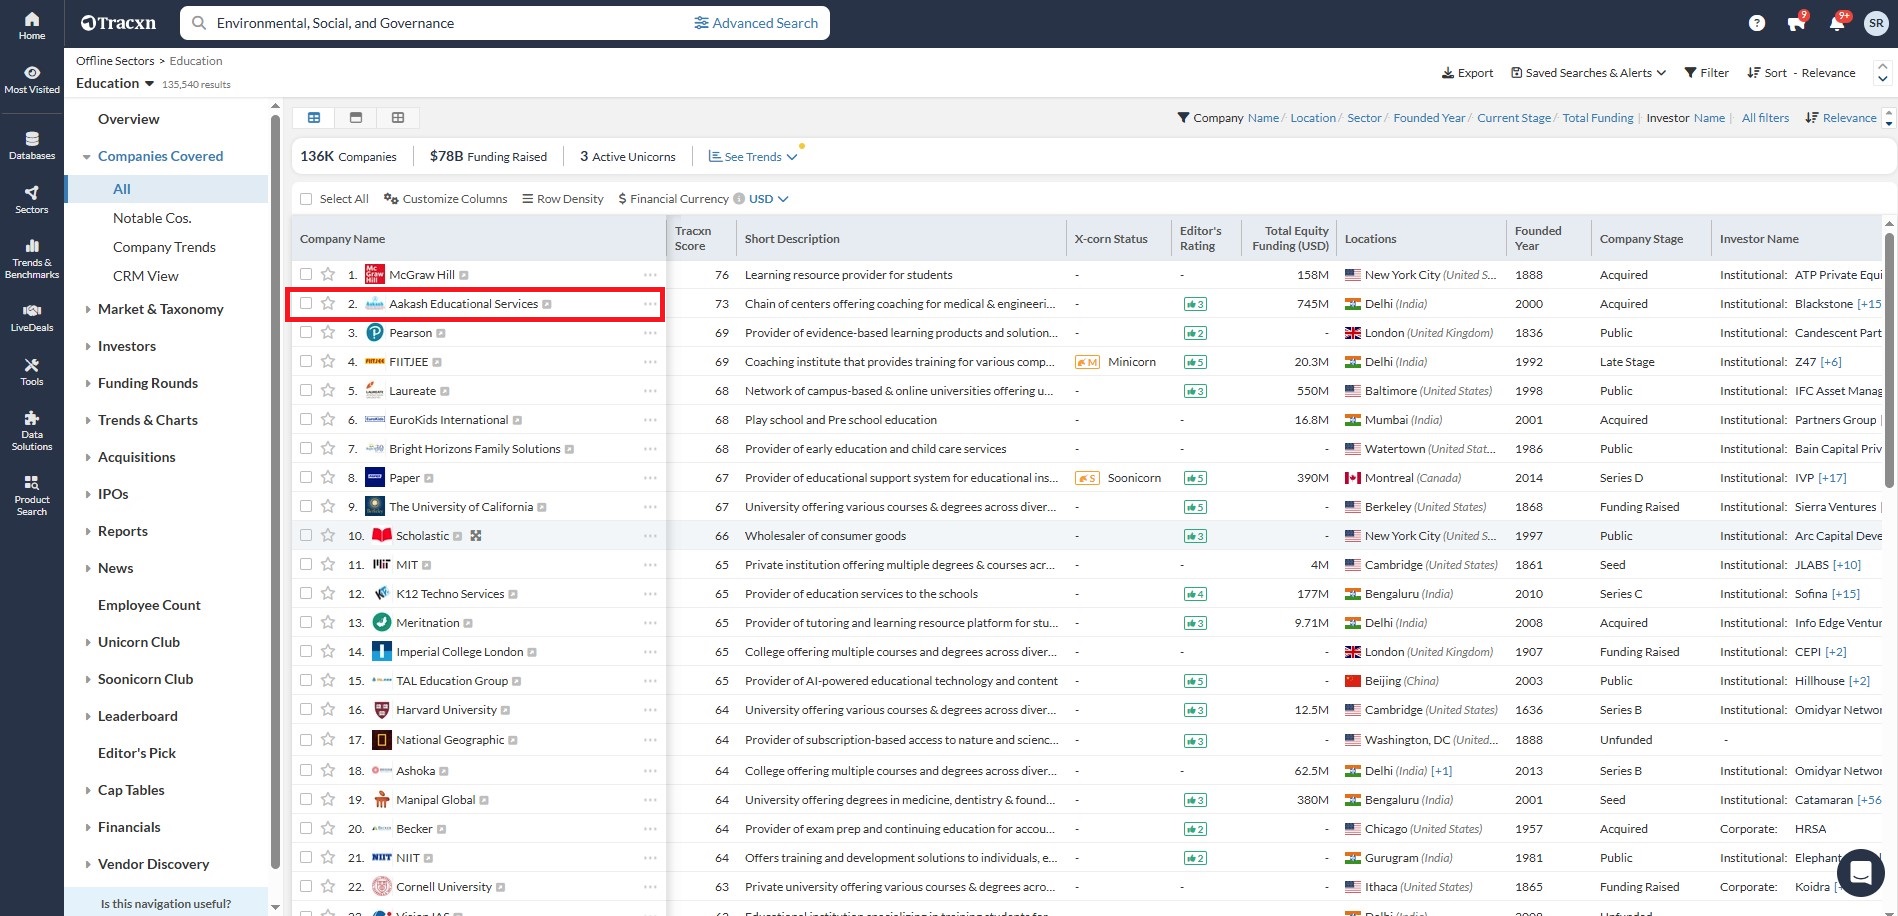
Task: Open the chat support bubble
Action: click(x=1860, y=873)
